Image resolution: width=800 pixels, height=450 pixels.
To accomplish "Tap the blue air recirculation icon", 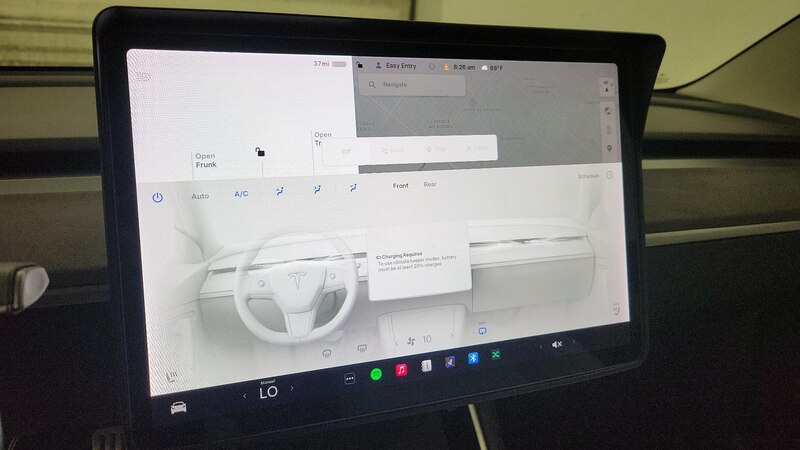I will [x=482, y=331].
